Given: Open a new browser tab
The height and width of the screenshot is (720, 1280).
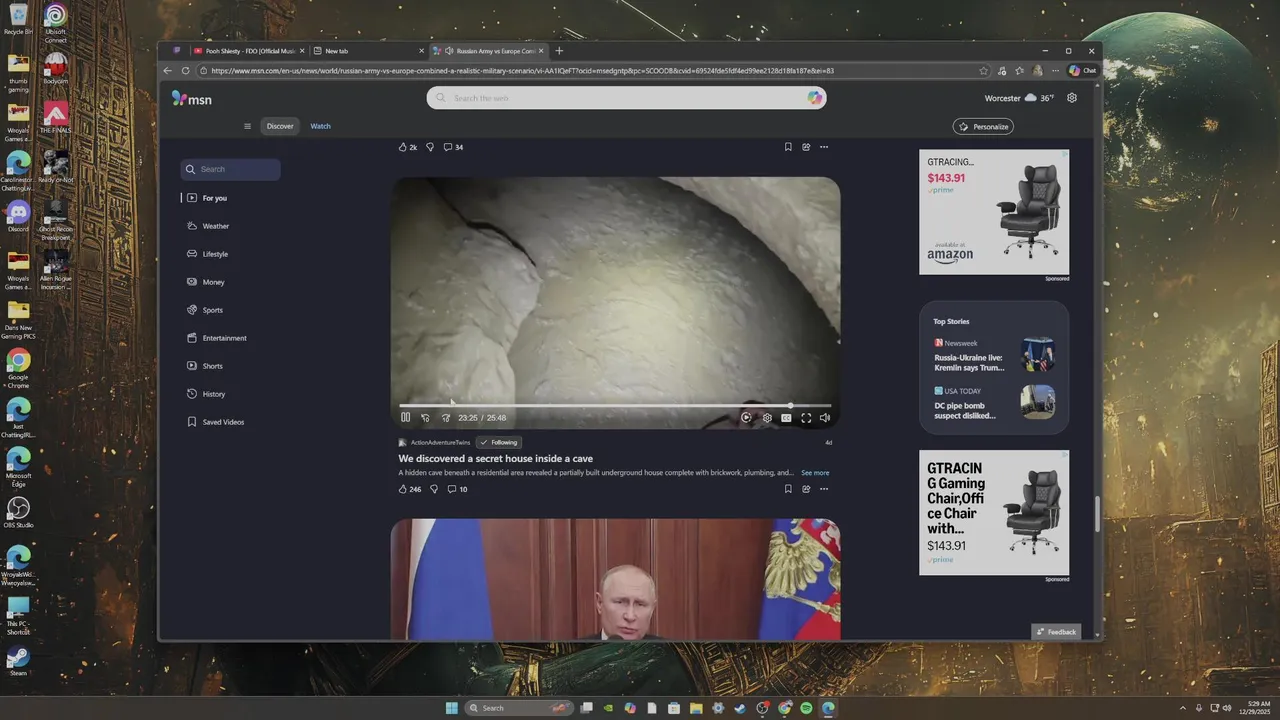Looking at the screenshot, I should 559,51.
